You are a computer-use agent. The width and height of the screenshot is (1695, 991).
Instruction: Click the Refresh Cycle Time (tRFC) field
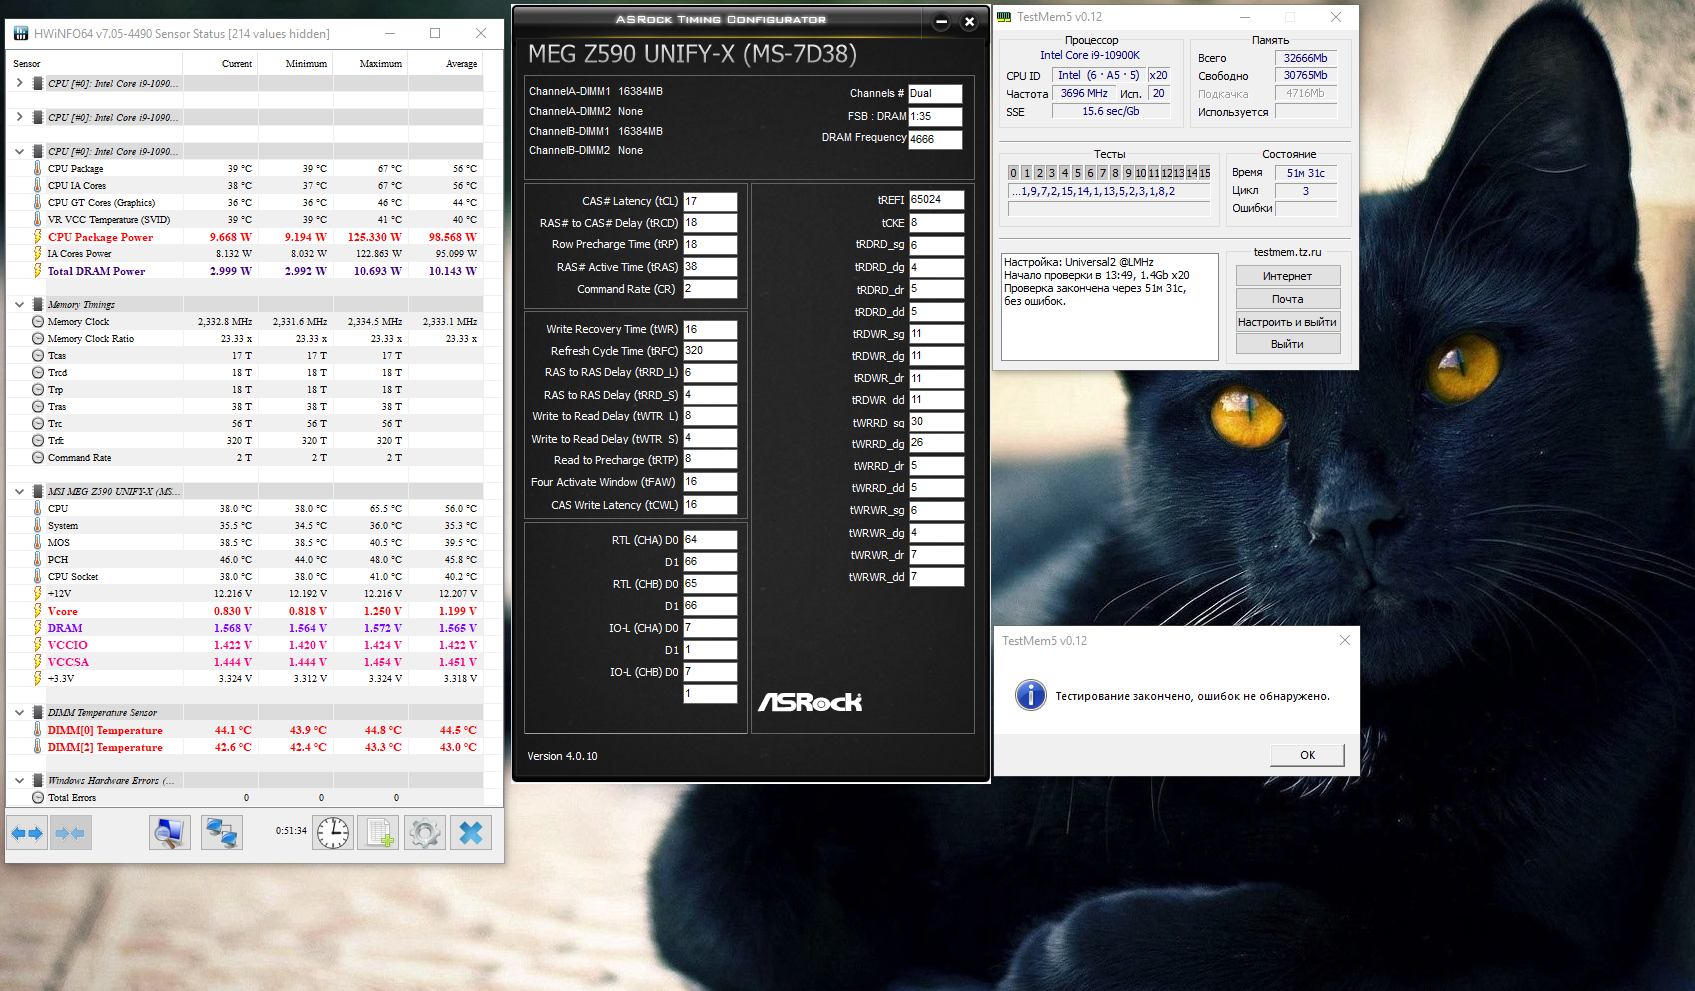[710, 351]
